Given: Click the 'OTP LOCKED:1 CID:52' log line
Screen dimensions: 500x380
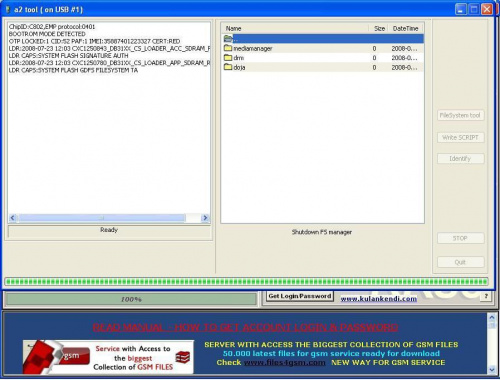Looking at the screenshot, I should (x=94, y=41).
